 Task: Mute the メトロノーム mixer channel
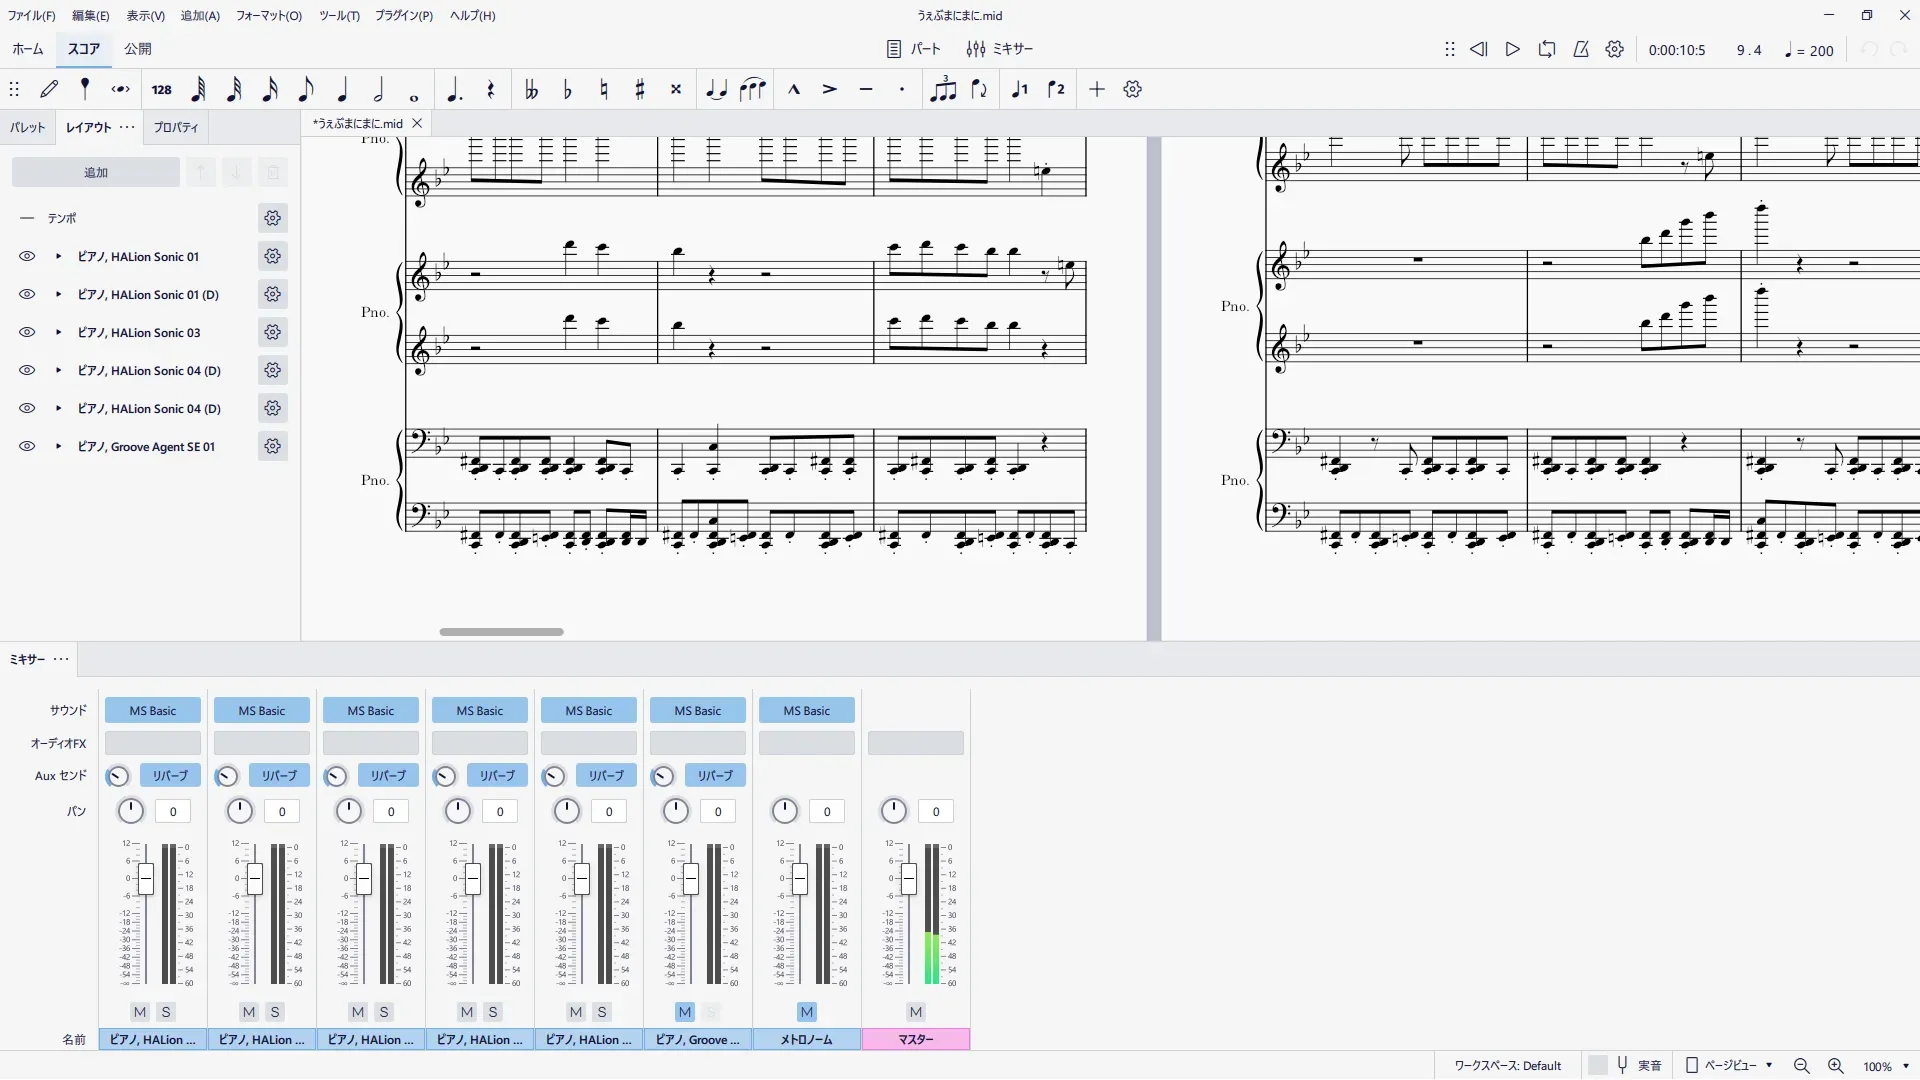point(806,1012)
